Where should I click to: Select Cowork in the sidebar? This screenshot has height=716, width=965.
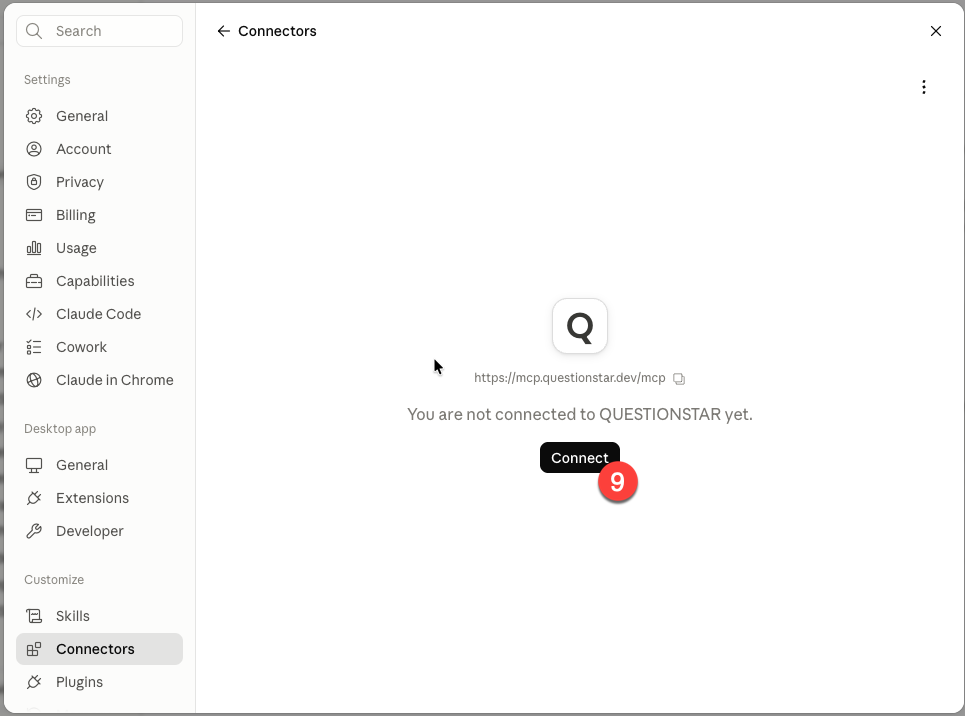pos(100,347)
